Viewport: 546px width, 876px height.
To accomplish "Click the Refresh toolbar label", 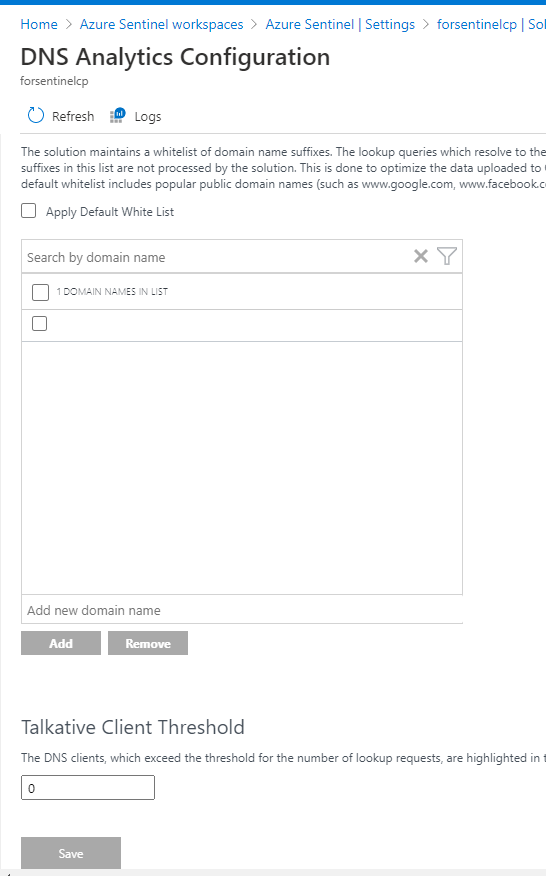I will tap(73, 116).
